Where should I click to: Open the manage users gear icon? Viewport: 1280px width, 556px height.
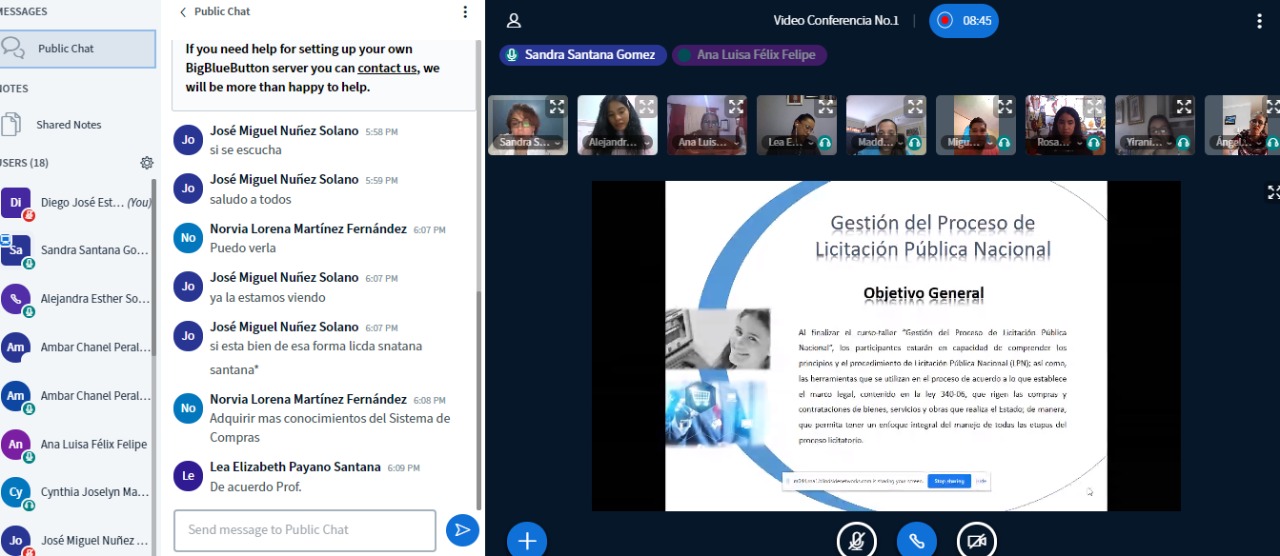[x=147, y=162]
